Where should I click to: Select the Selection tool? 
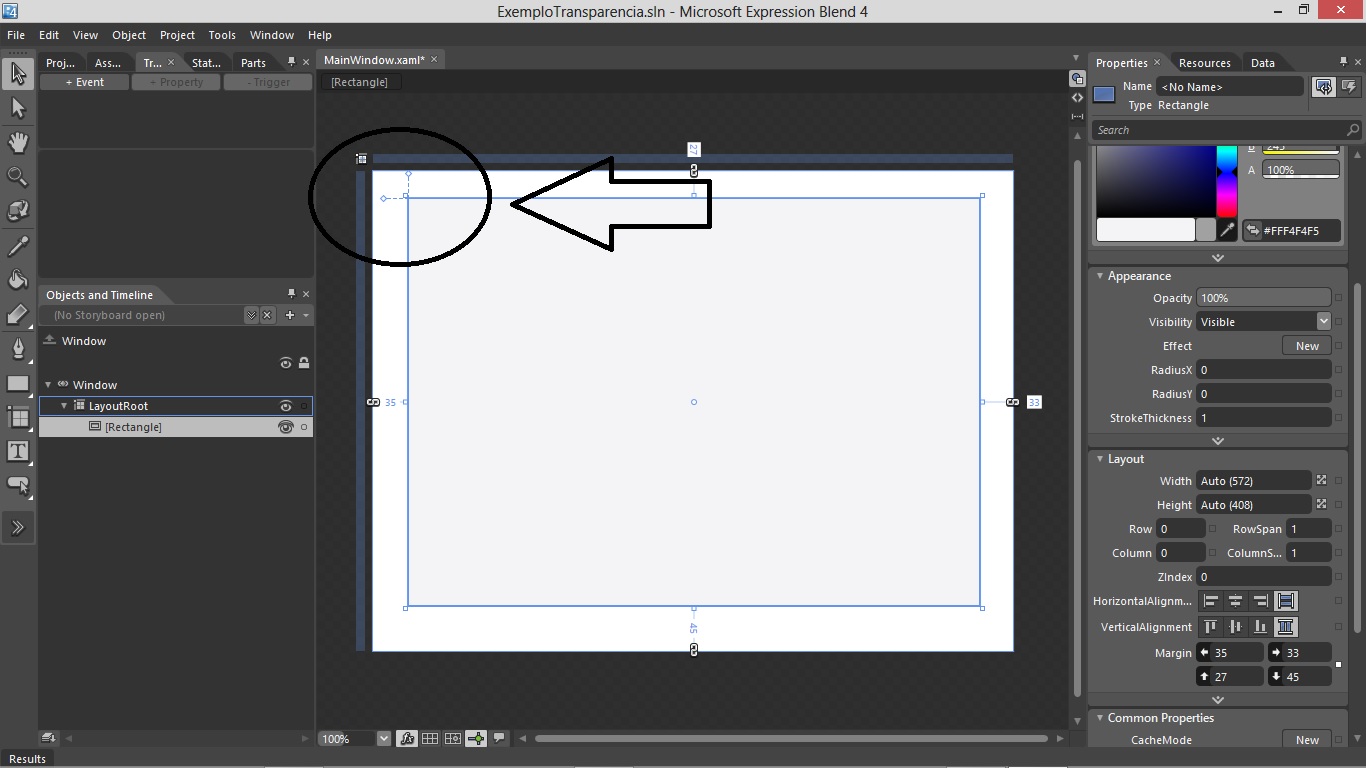(17, 73)
